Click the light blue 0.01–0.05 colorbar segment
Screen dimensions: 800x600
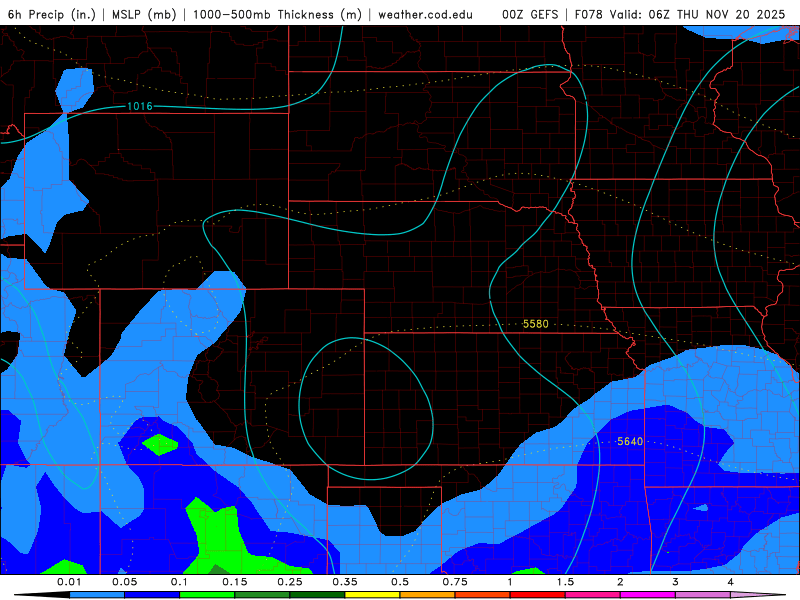[97, 595]
